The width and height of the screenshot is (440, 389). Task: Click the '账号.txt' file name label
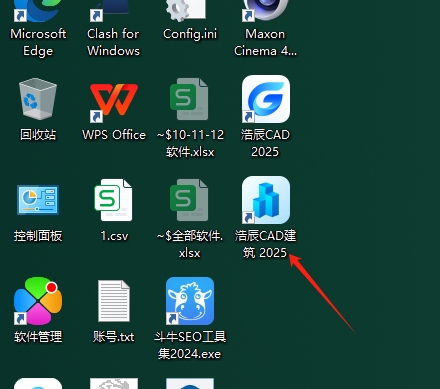(114, 337)
